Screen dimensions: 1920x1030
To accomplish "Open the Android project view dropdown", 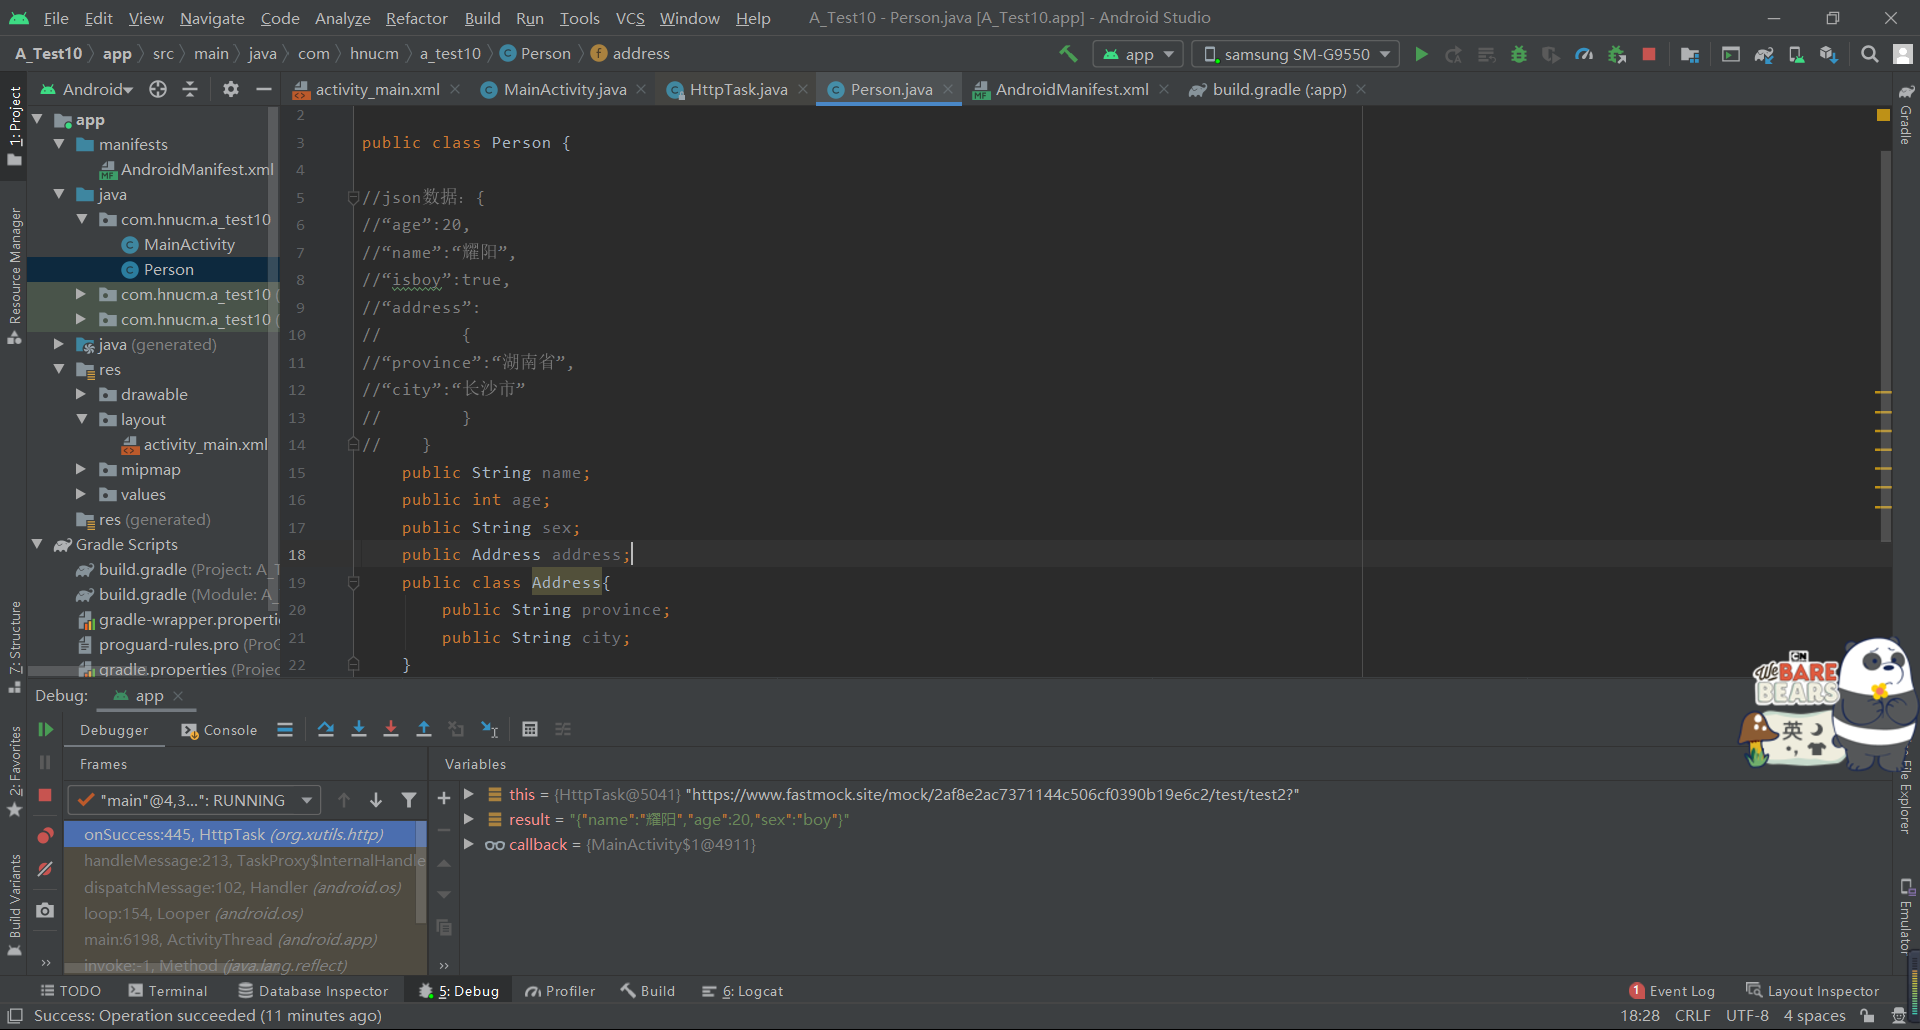I will tap(86, 89).
